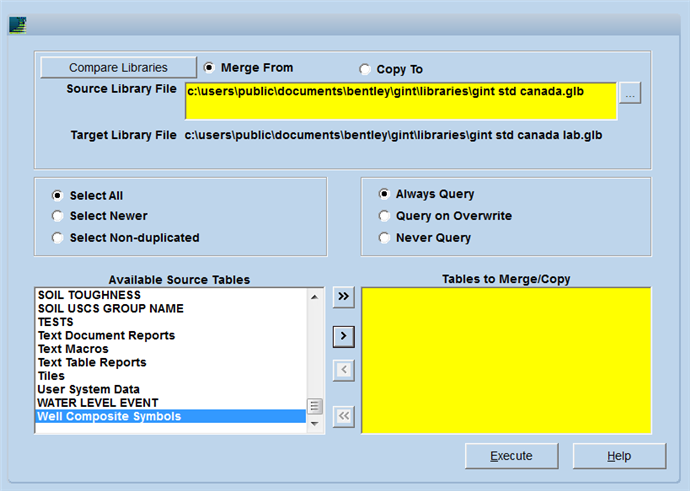Select SOIL TOUGHNESS in source tables

click(170, 295)
